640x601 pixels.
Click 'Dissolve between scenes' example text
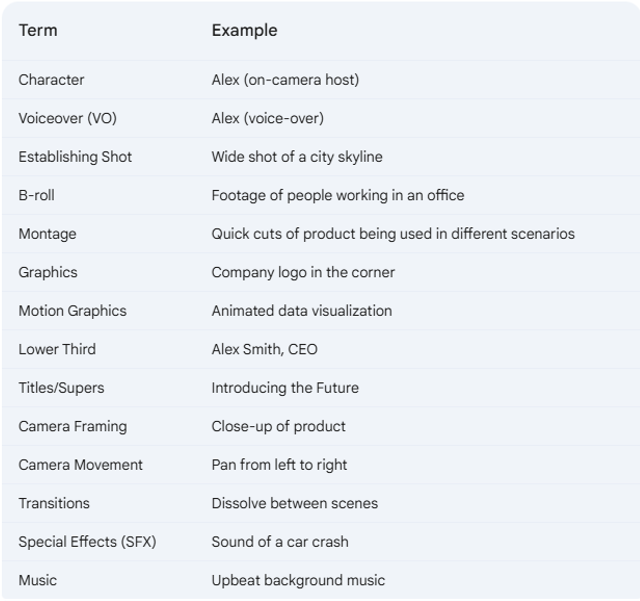(x=295, y=503)
